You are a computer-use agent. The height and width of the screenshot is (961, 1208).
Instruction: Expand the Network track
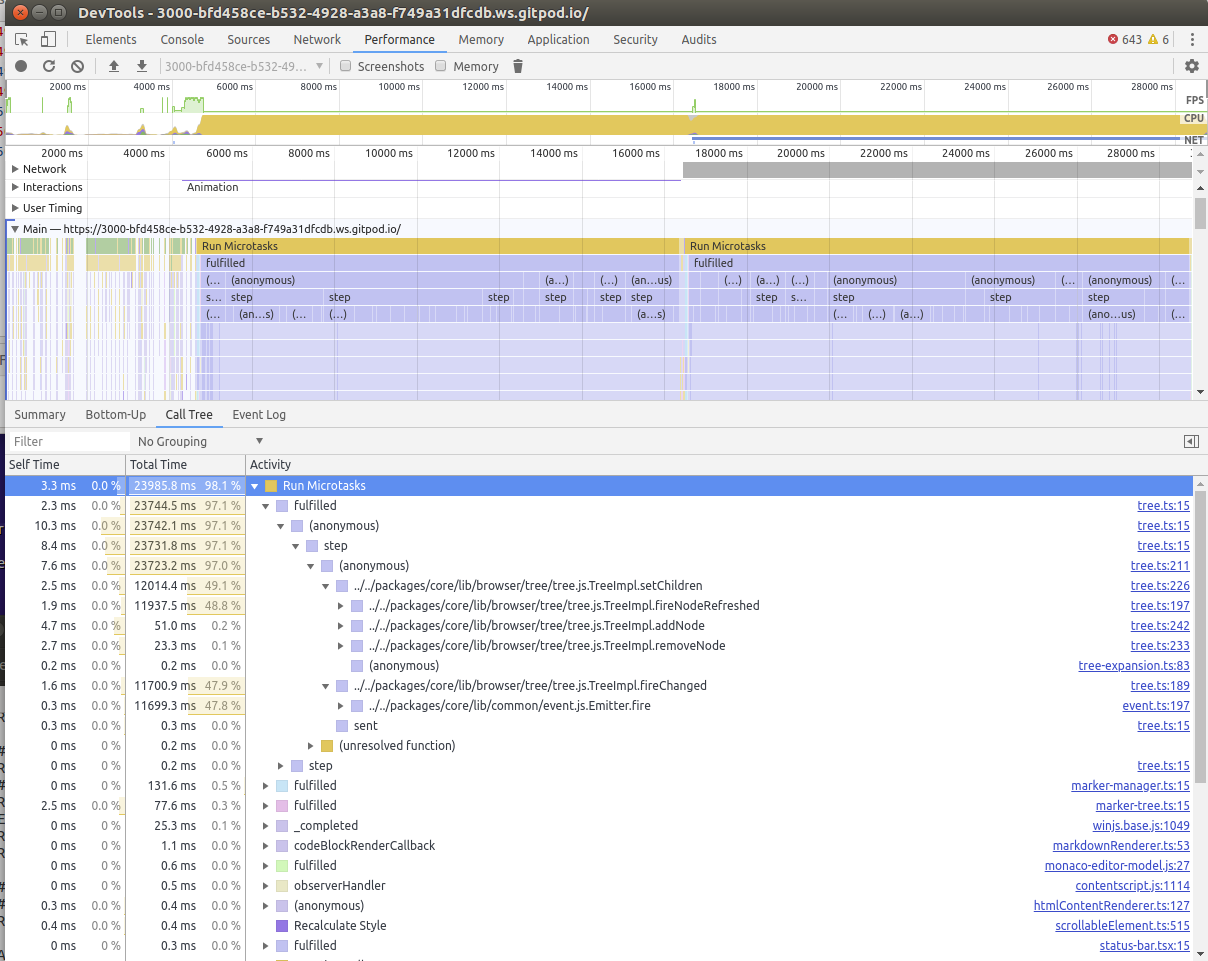click(15, 169)
